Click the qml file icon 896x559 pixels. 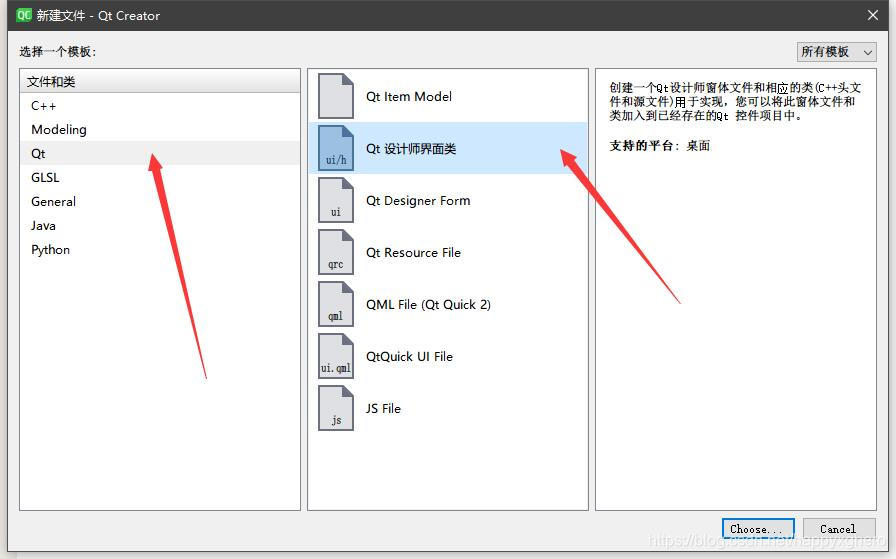pos(335,304)
